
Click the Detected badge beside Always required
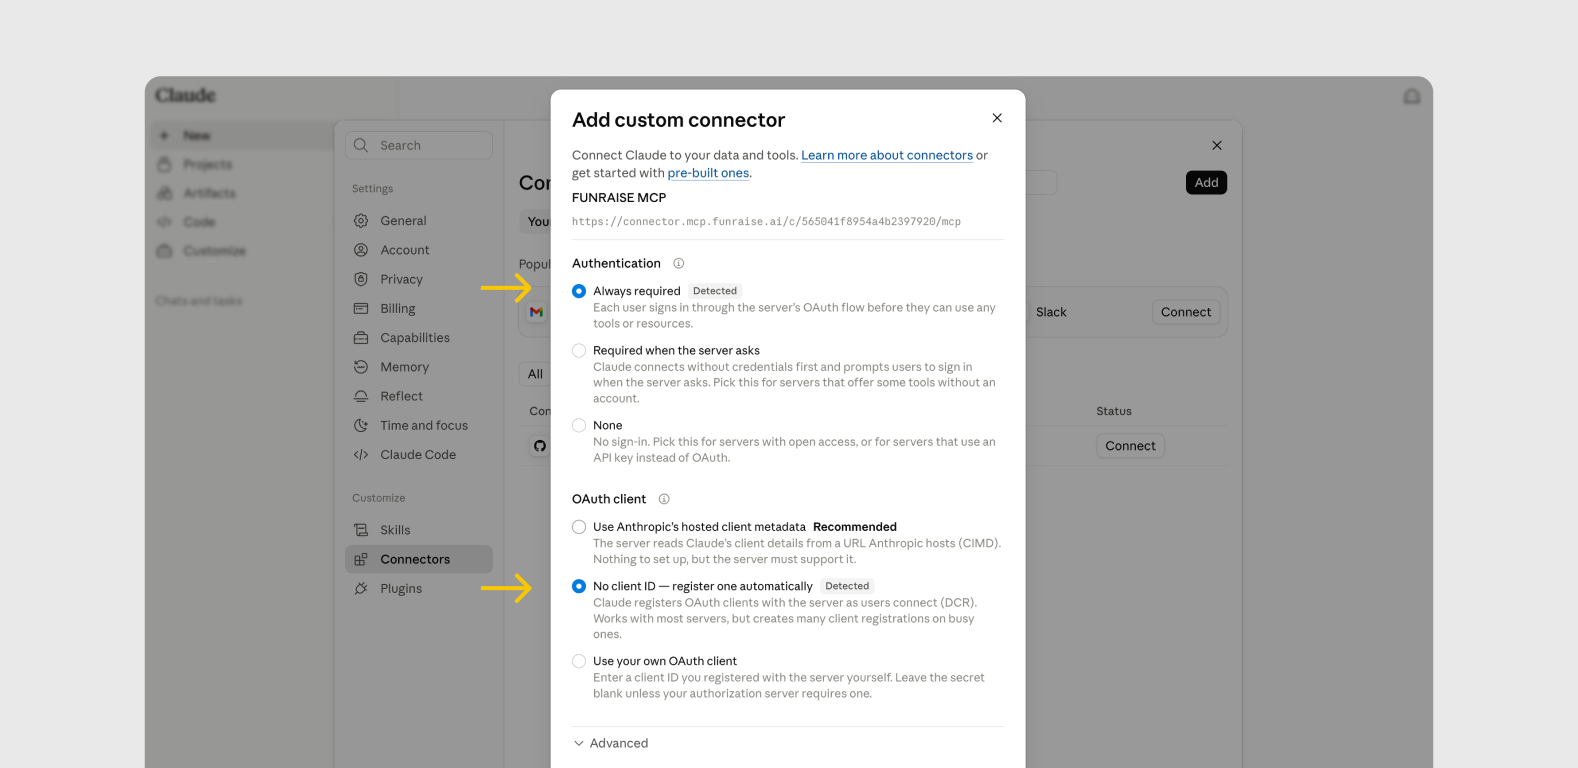click(715, 291)
